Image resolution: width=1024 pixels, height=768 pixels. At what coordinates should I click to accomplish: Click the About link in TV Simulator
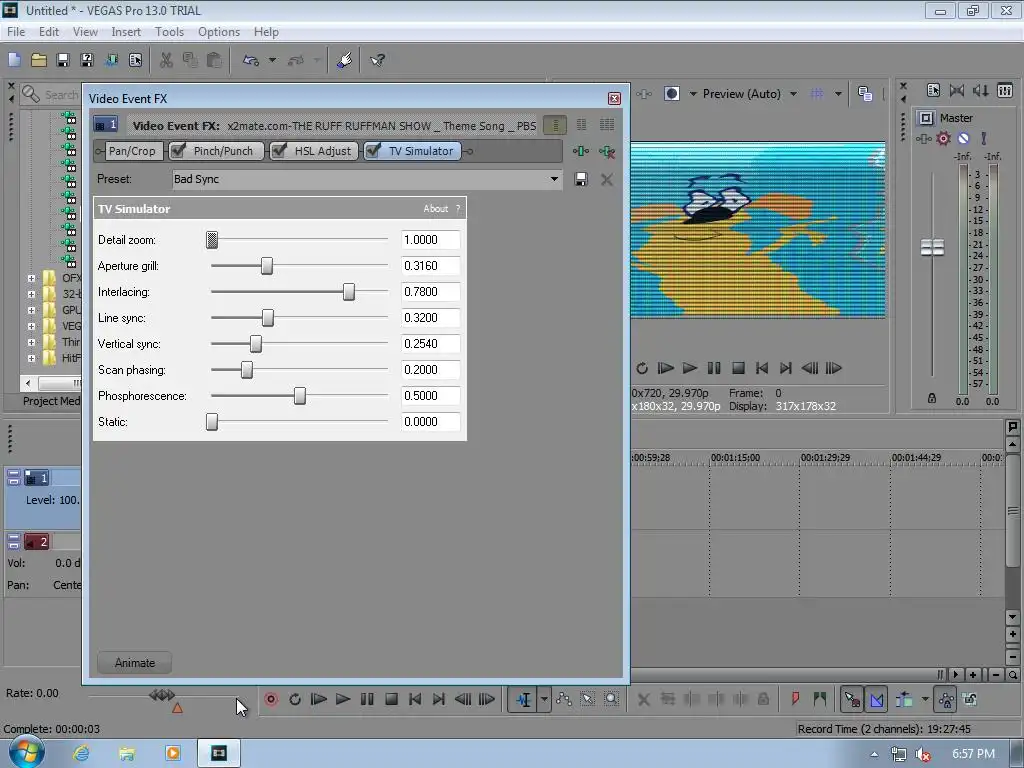click(x=436, y=209)
